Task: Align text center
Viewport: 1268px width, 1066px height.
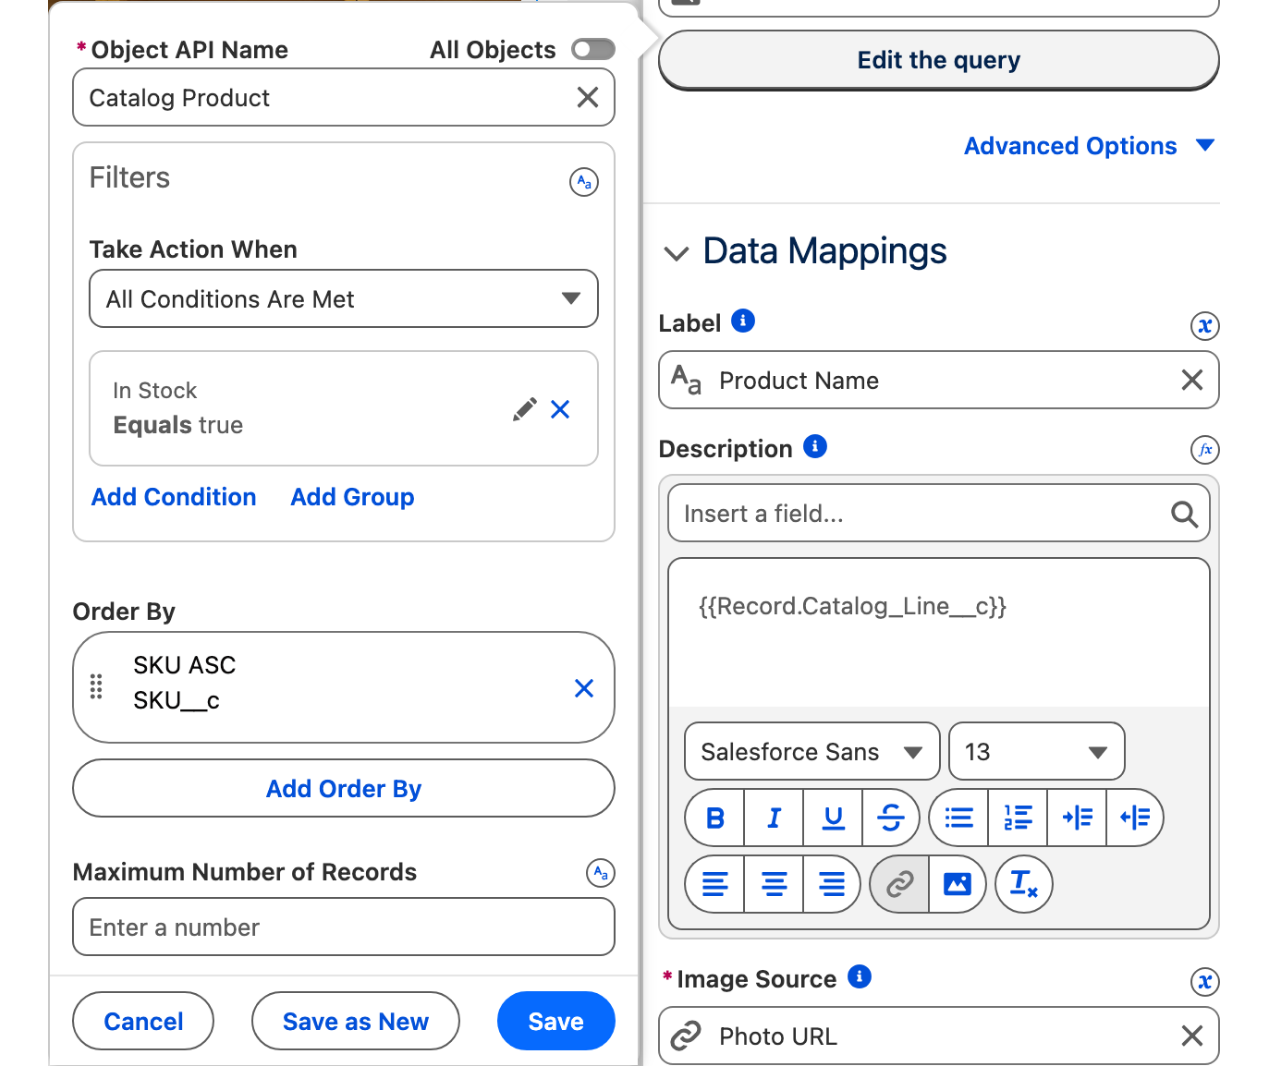Action: click(x=774, y=884)
